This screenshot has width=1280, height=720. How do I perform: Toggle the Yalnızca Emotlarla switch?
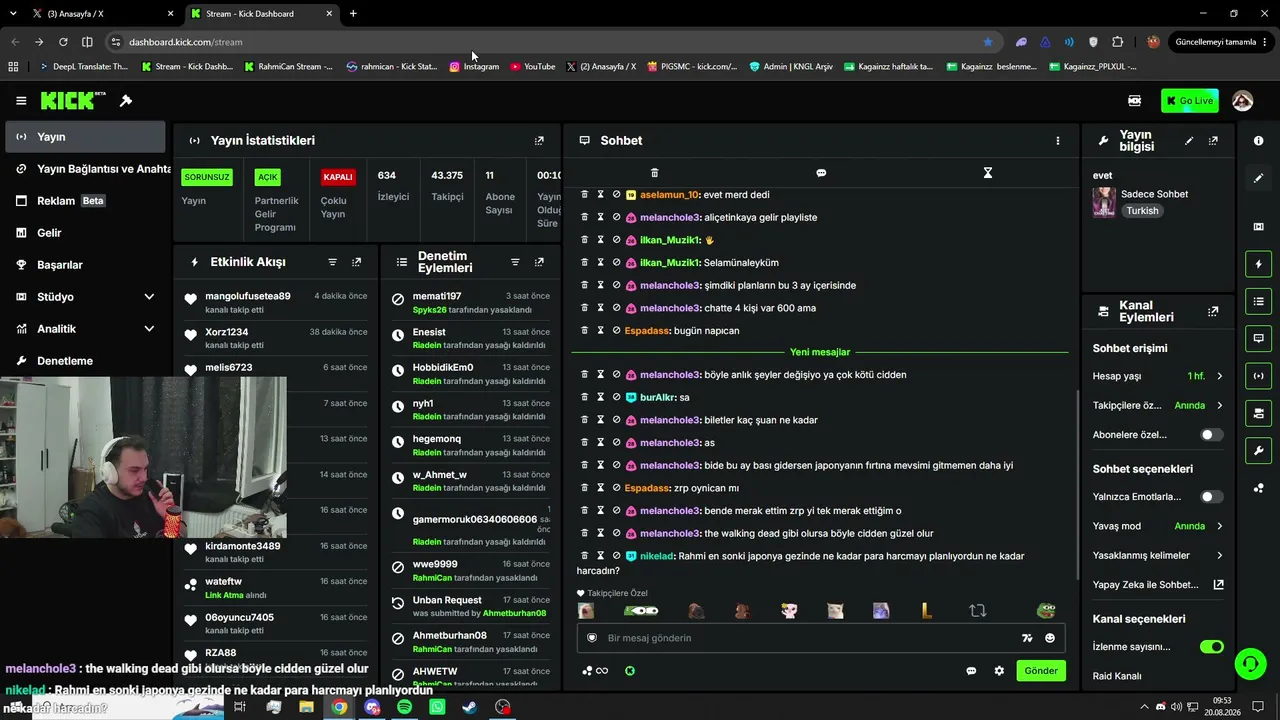click(x=1211, y=497)
